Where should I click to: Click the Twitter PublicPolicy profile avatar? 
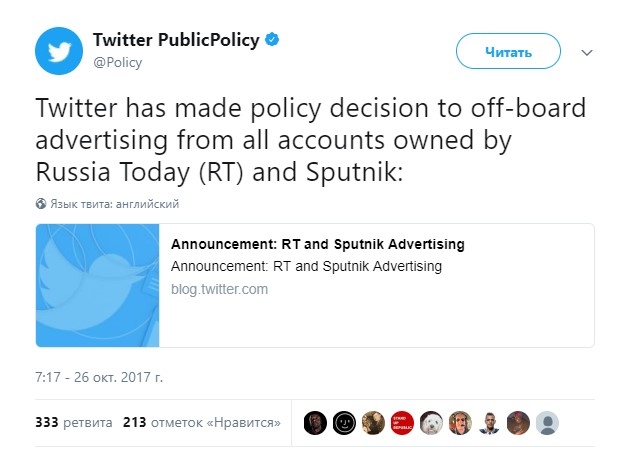(59, 50)
